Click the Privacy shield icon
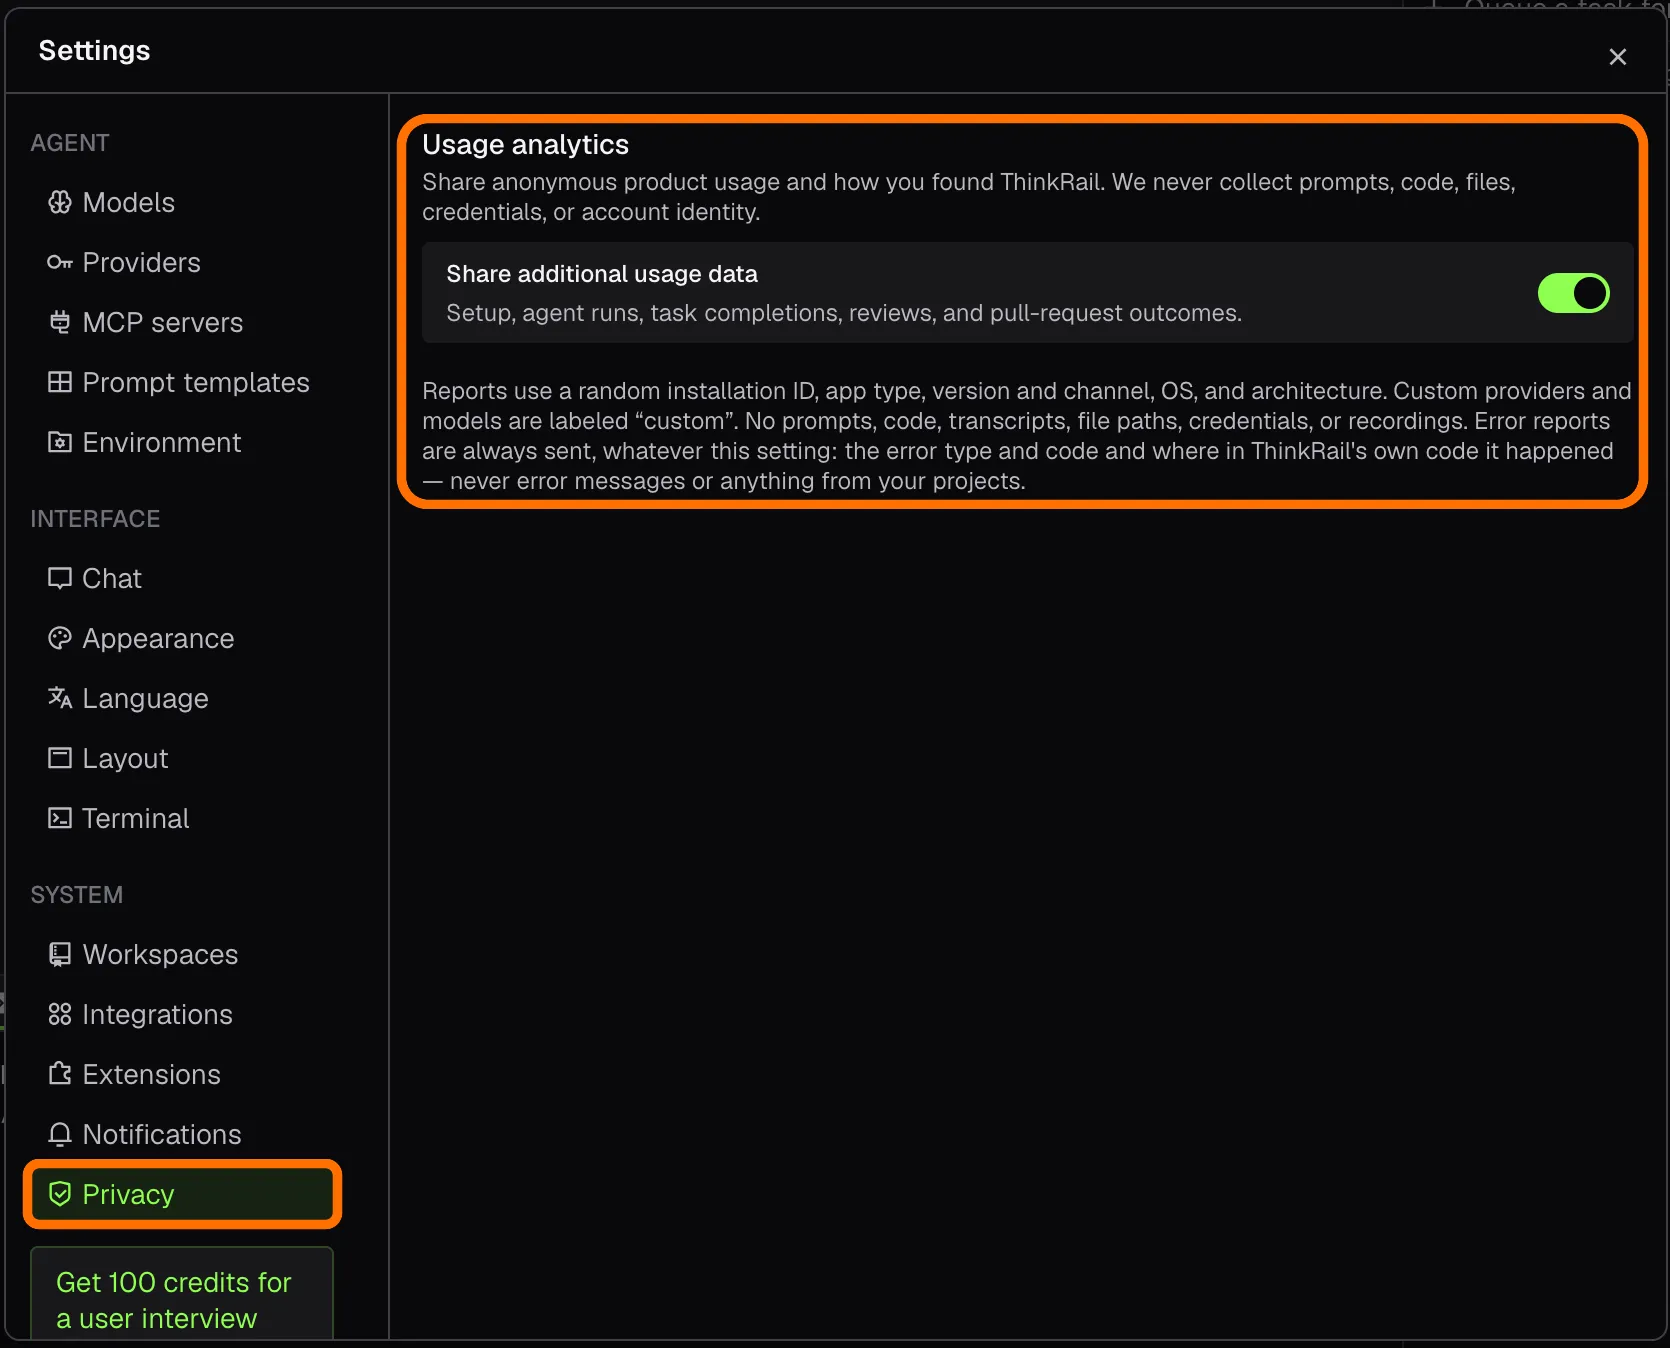Viewport: 1670px width, 1348px height. point(60,1194)
